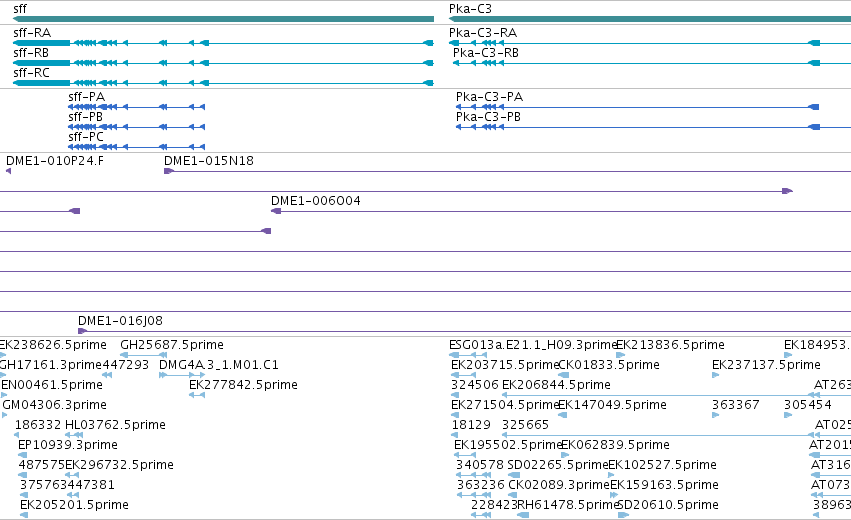Screen dimensions: 851x520
Task: Select the CK02089.3prime EST
Action: click(x=559, y=485)
